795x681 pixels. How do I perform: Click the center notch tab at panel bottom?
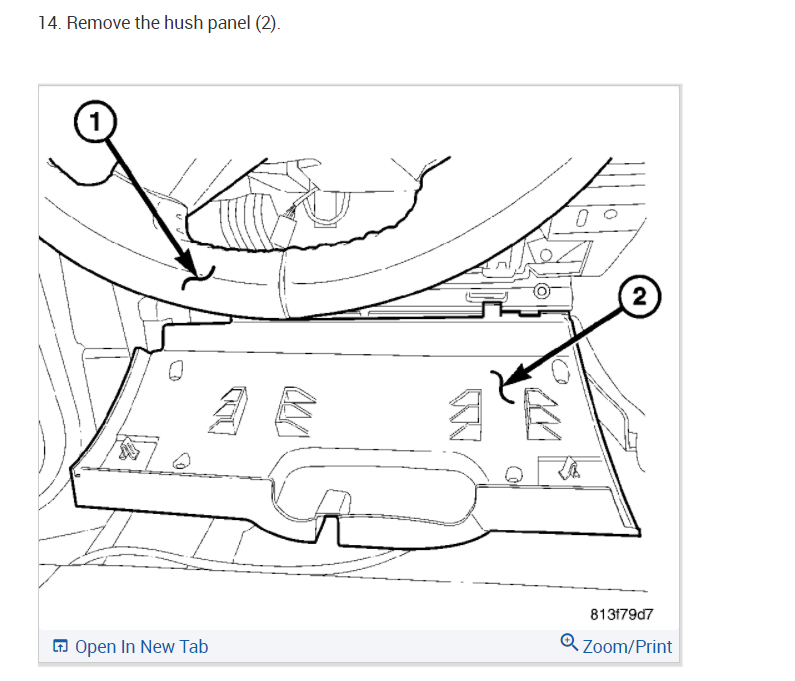[333, 504]
